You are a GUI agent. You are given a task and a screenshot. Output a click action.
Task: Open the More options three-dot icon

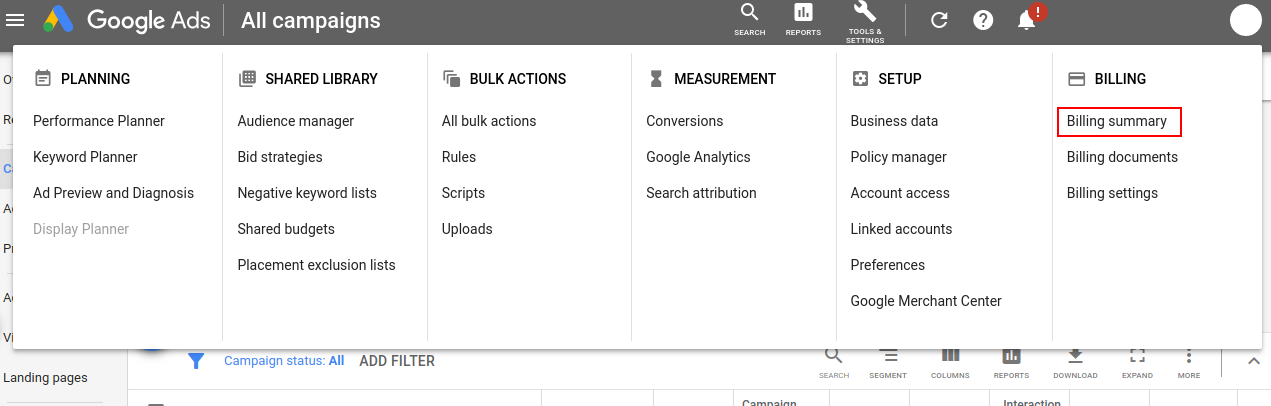click(x=1189, y=364)
